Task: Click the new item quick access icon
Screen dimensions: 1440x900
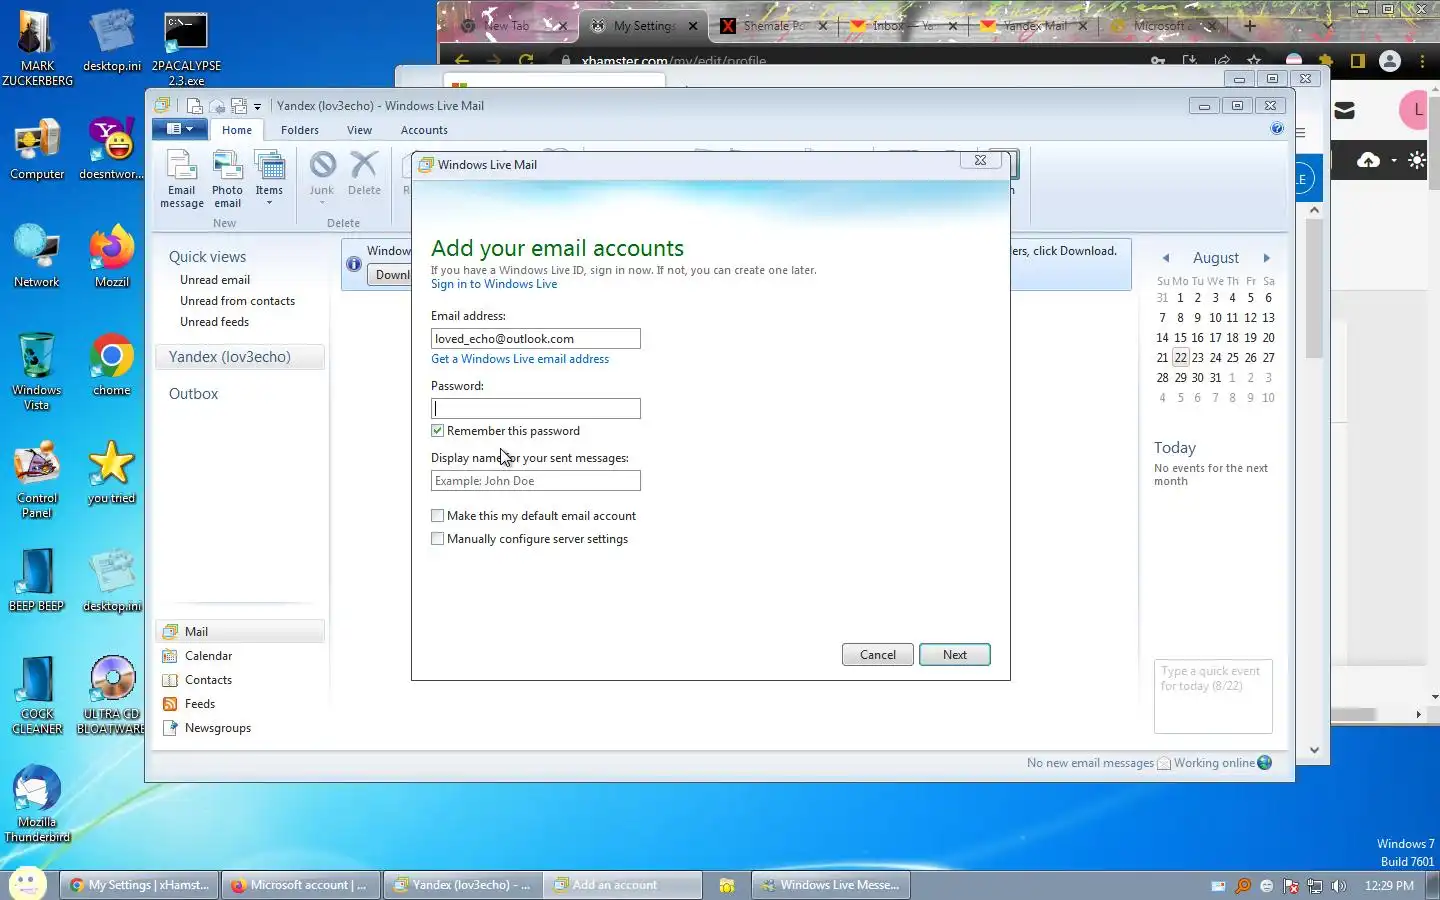Action: pos(195,106)
